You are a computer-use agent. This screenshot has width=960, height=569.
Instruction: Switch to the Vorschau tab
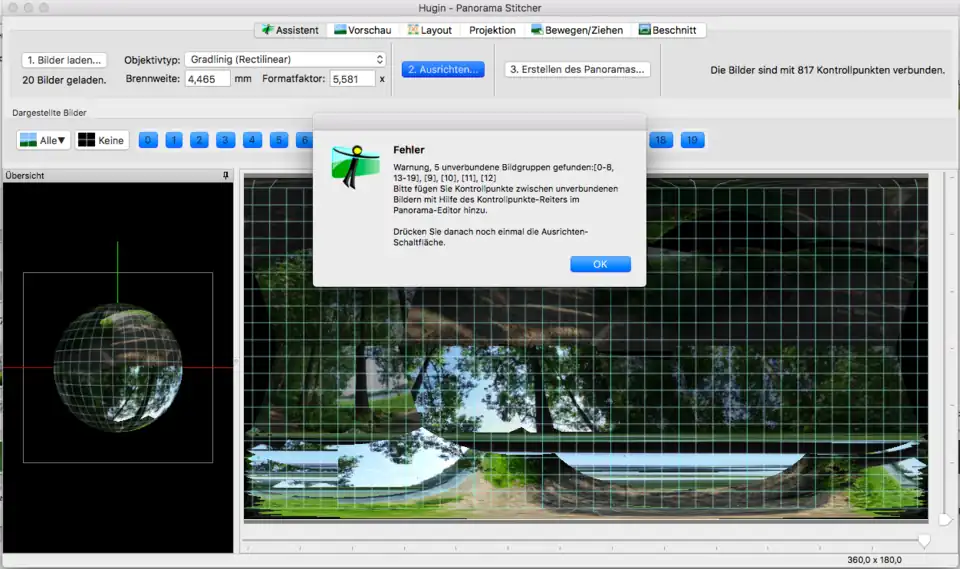point(362,30)
